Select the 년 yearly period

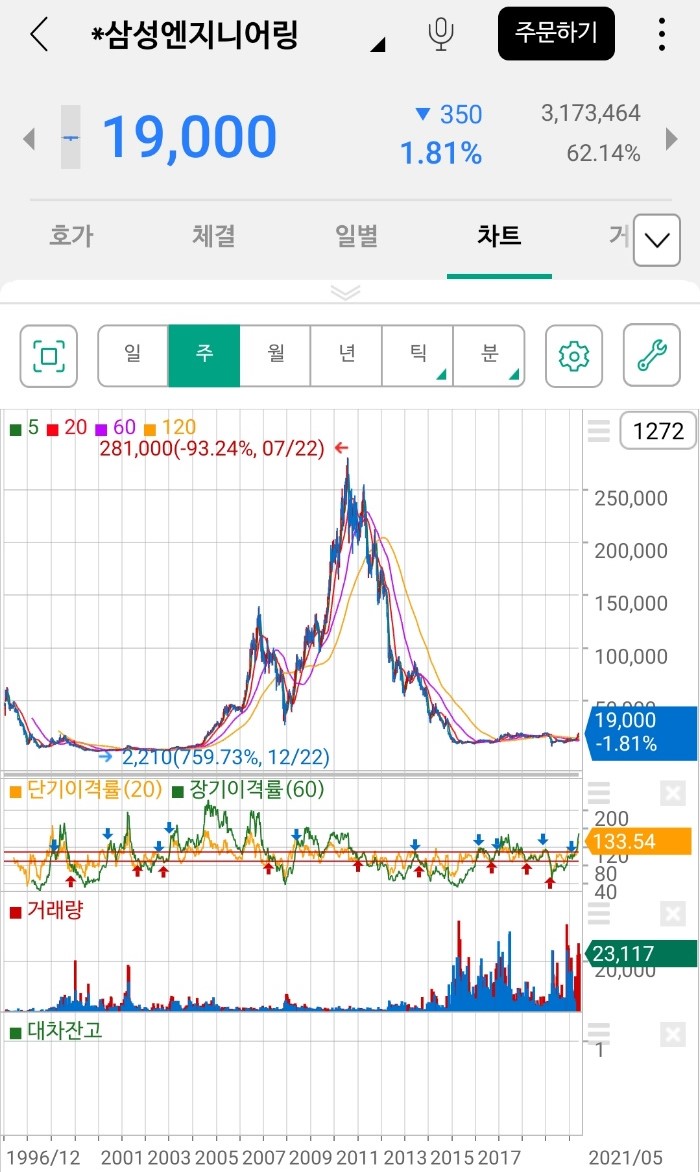[347, 356]
